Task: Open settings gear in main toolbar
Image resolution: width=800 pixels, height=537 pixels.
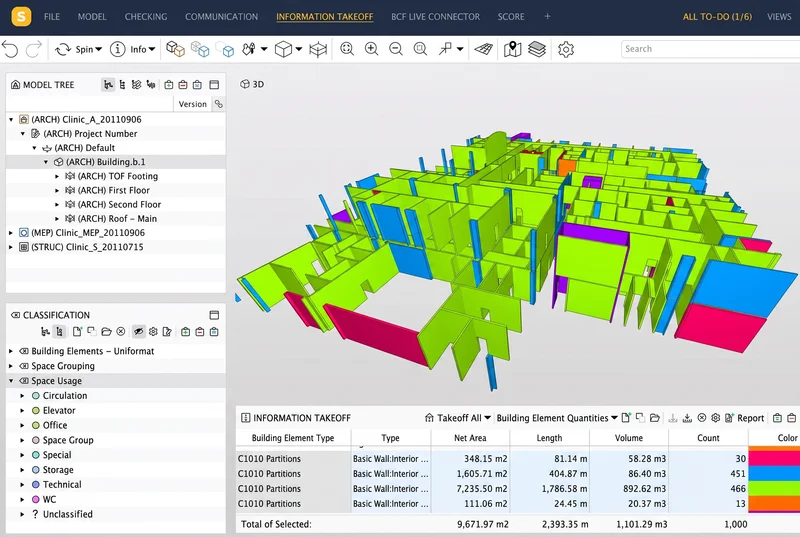Action: click(x=566, y=49)
